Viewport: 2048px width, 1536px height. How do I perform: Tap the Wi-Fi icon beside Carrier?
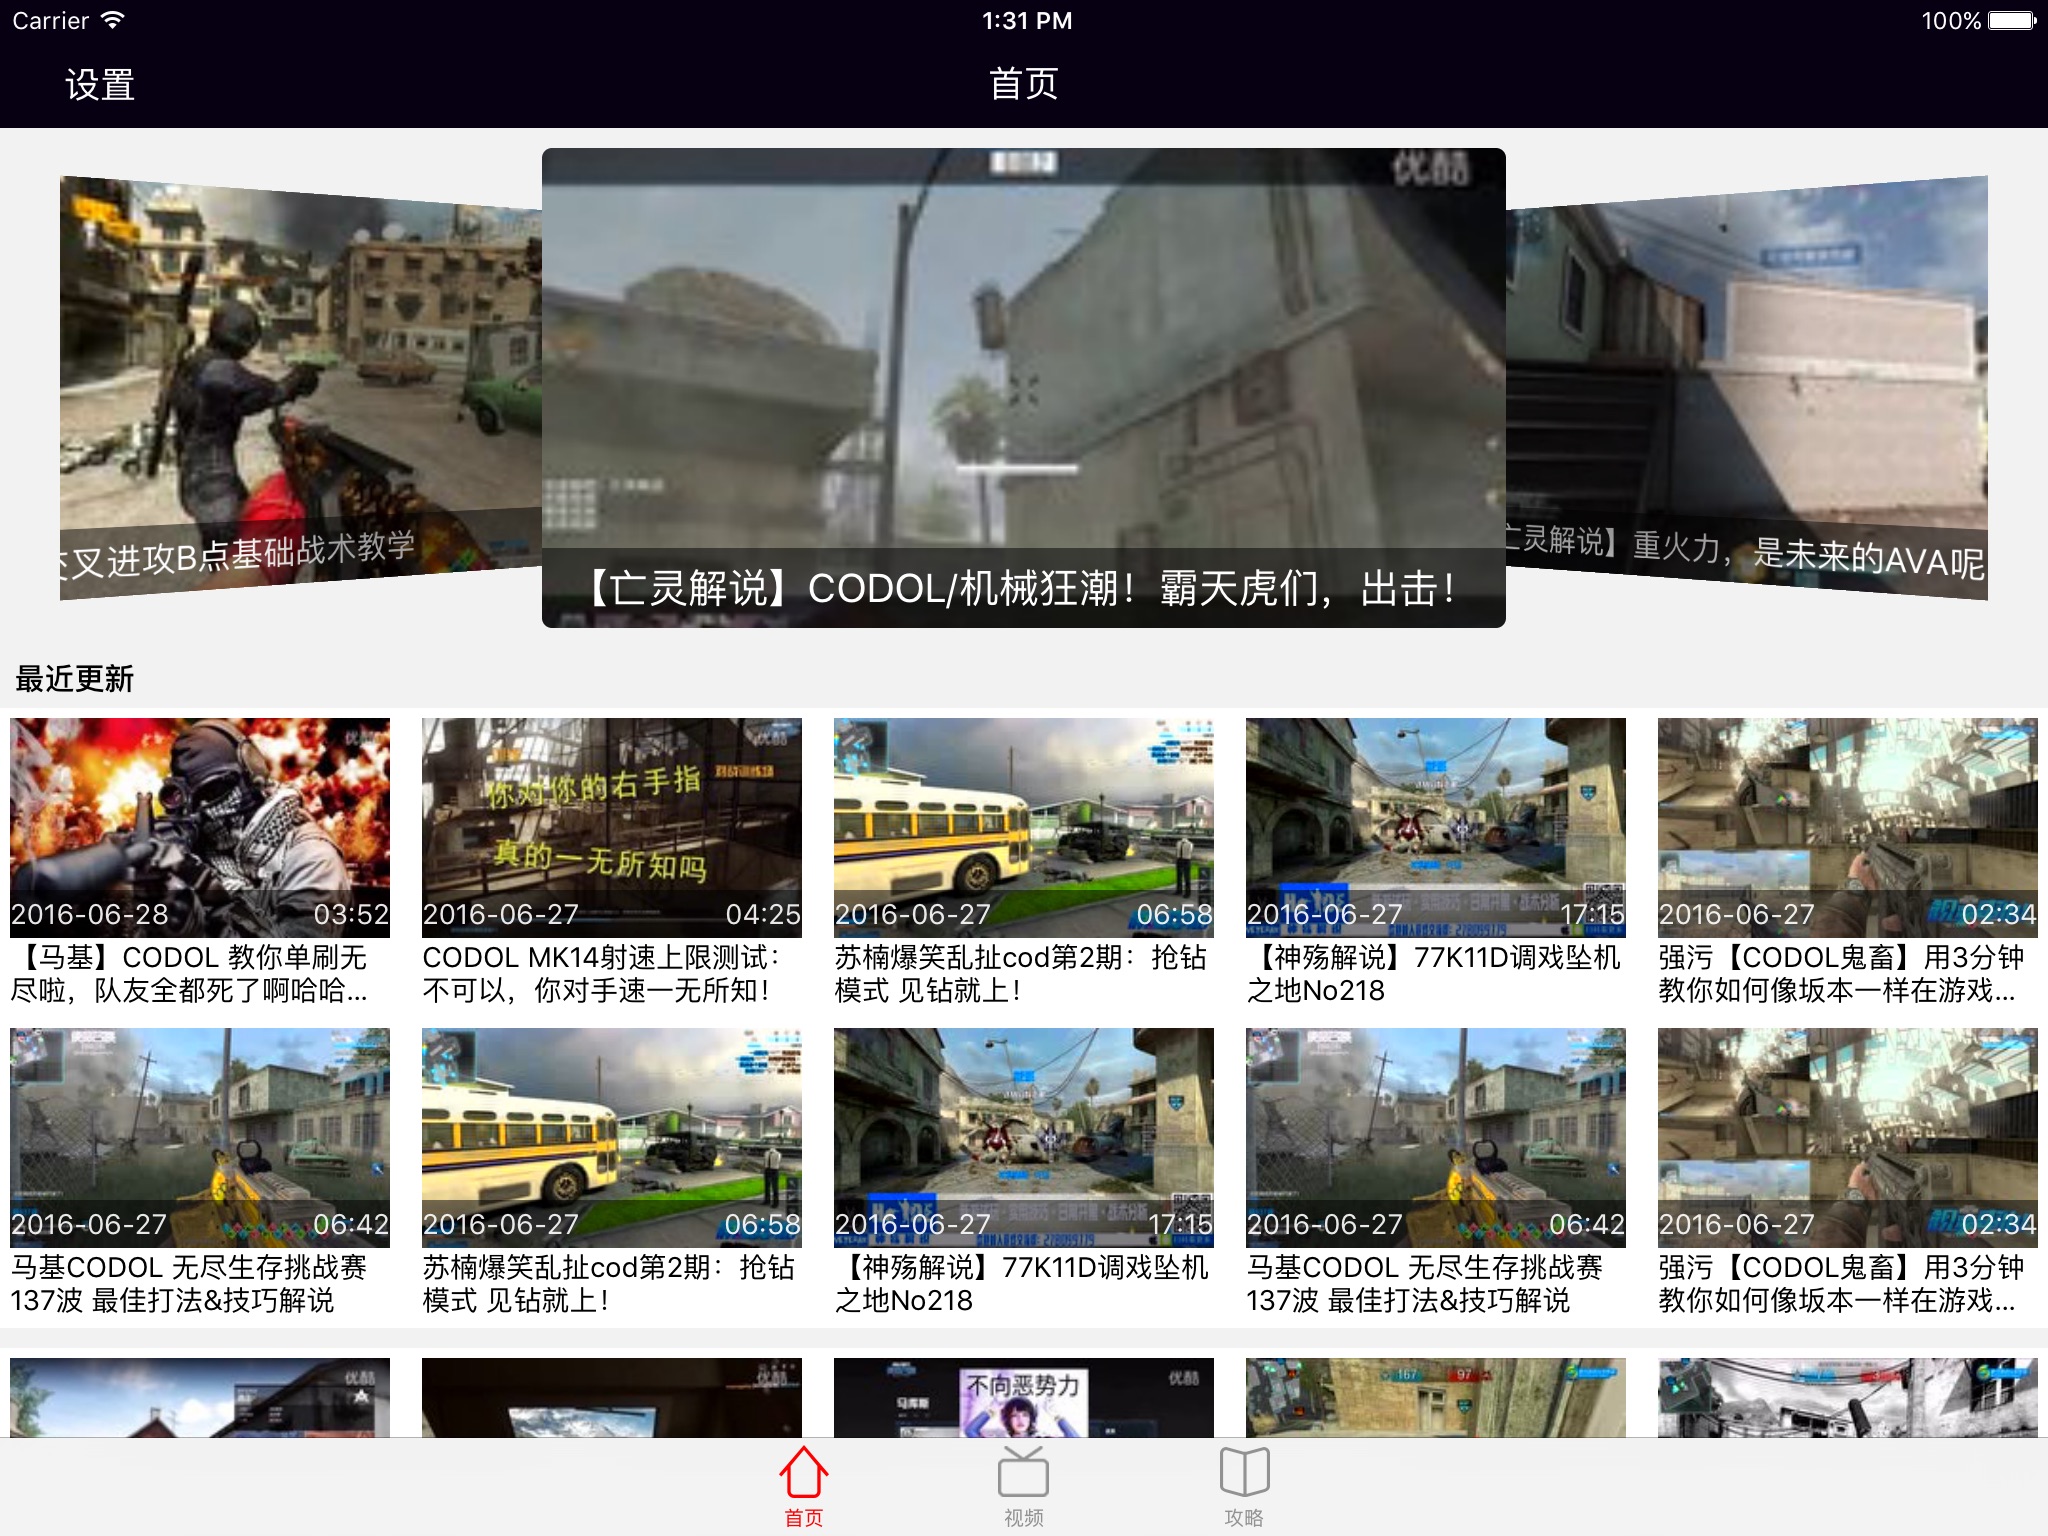click(x=113, y=20)
